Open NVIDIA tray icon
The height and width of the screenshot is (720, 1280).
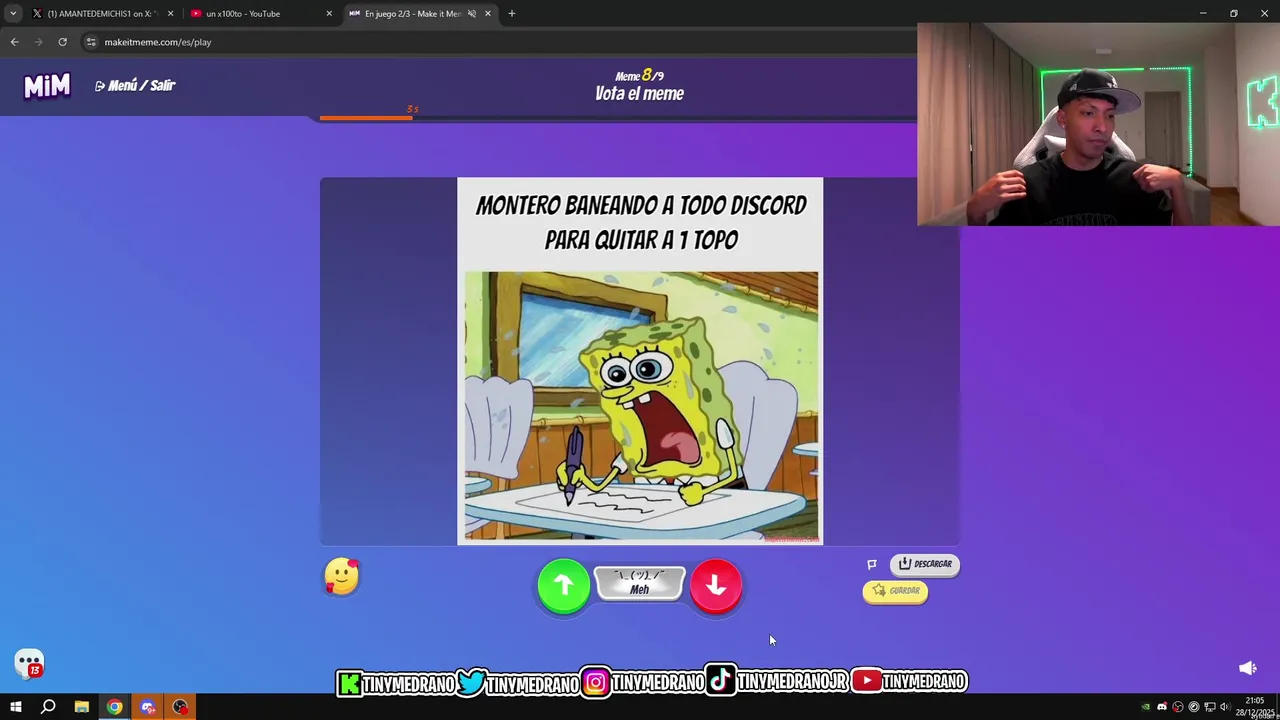pos(1146,707)
